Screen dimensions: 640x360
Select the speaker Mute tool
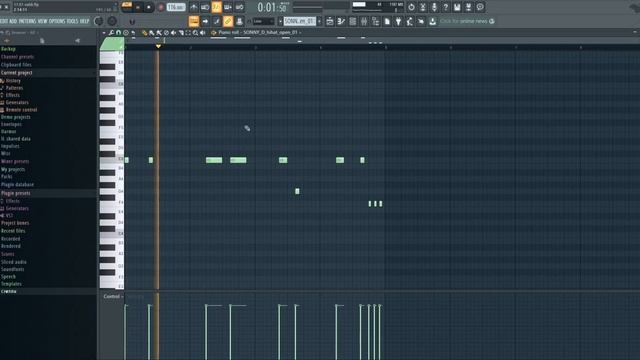pyautogui.click(x=173, y=33)
